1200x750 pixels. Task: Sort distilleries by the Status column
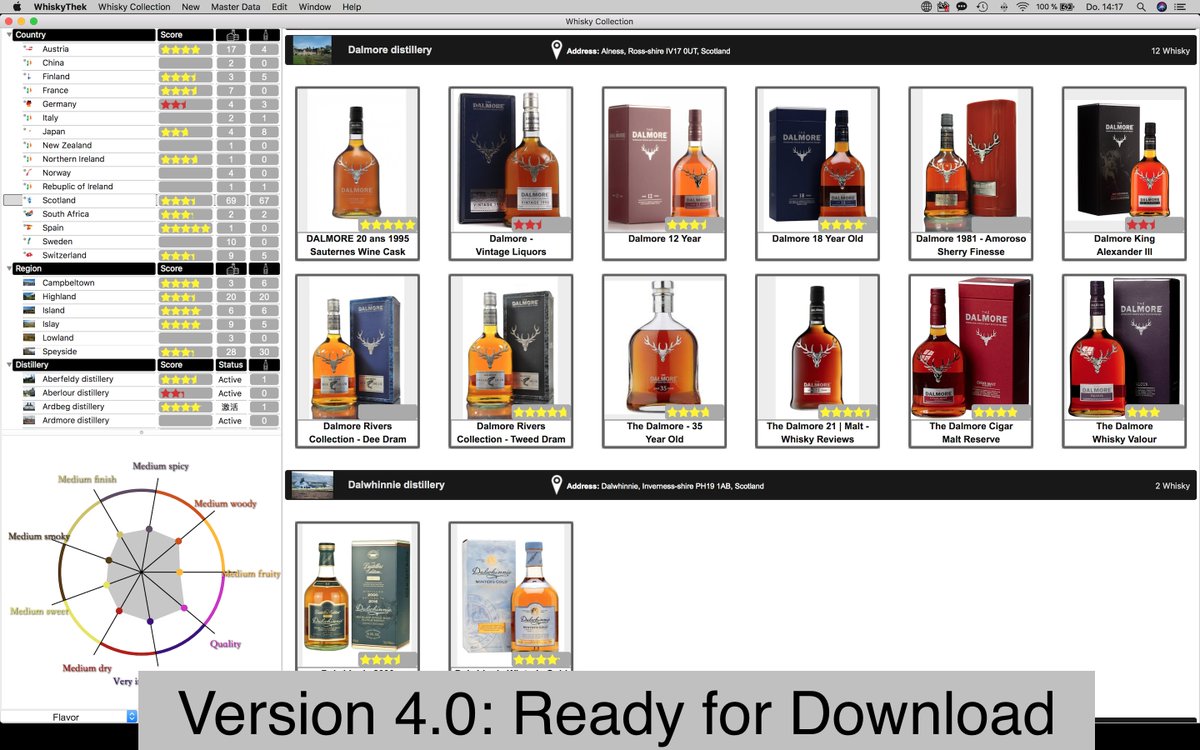pyautogui.click(x=231, y=365)
